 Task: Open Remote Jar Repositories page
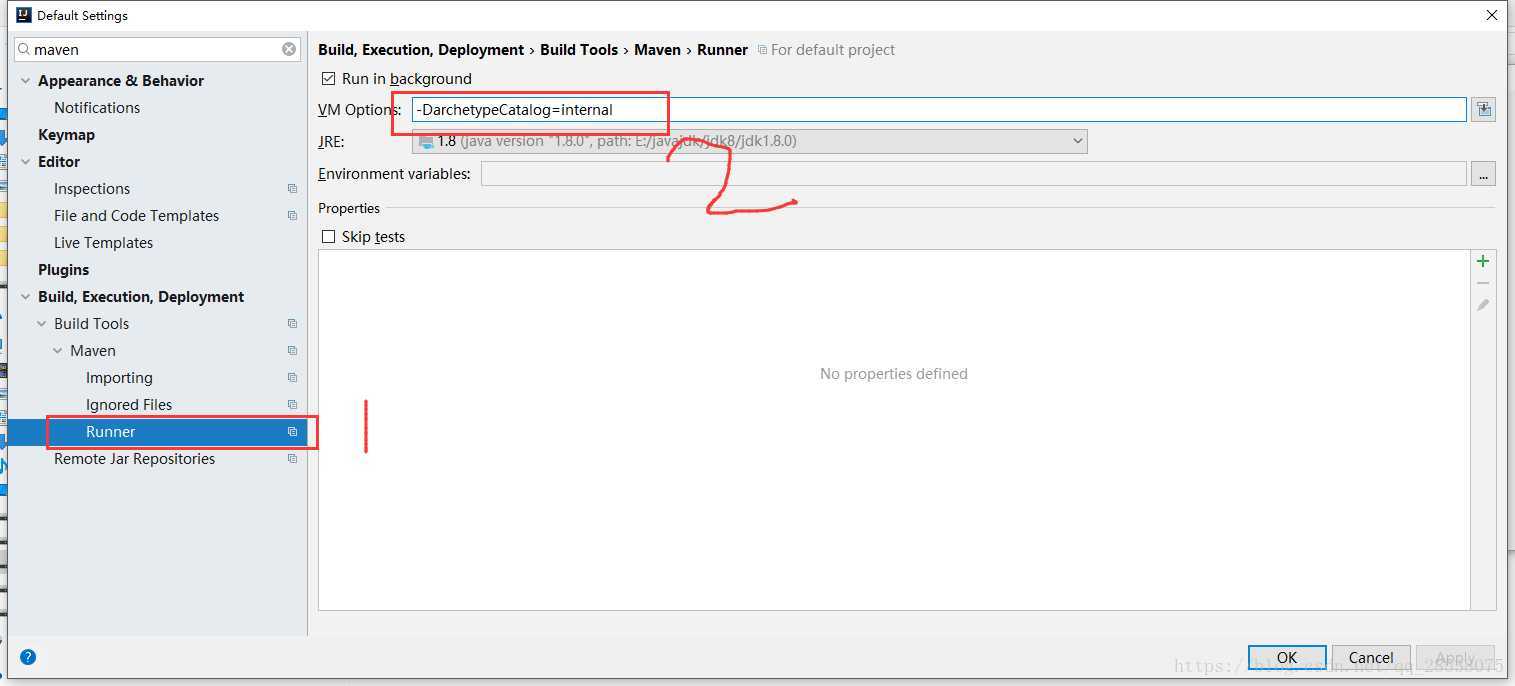point(134,459)
